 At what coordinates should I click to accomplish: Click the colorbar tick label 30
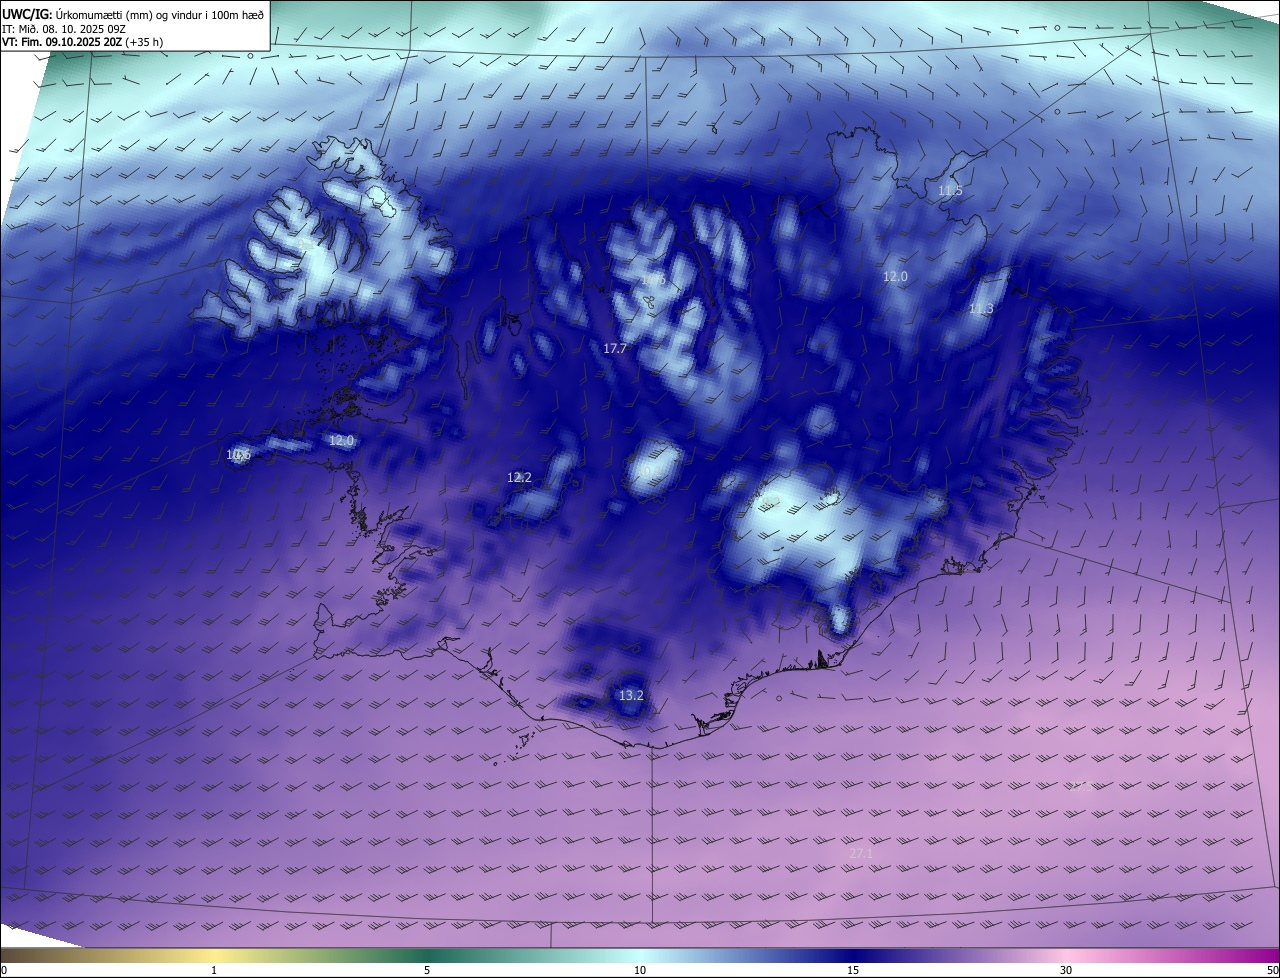(1066, 971)
